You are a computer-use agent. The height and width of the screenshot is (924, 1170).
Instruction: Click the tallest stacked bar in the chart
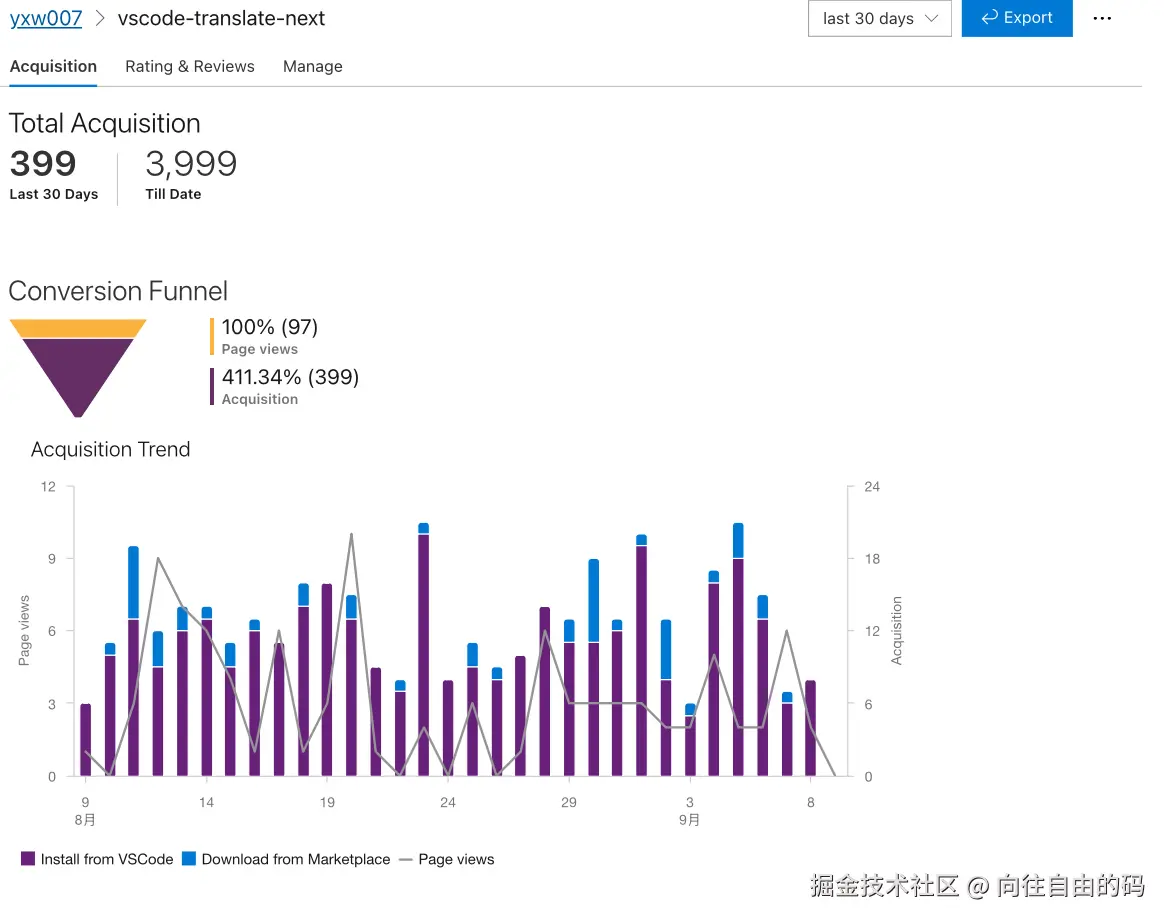click(738, 650)
